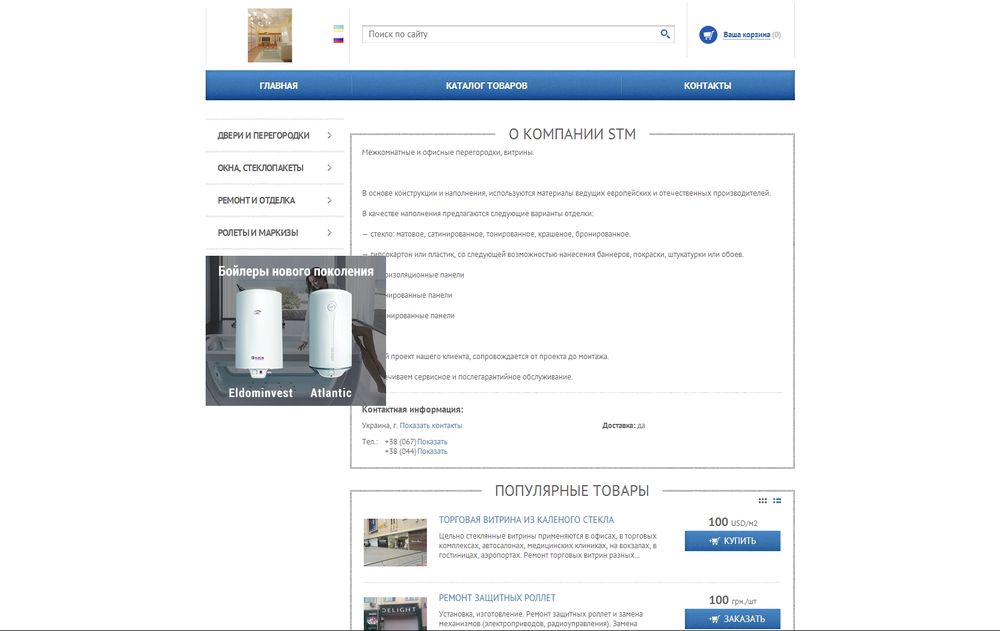Image resolution: width=1000 pixels, height=631 pixels.
Task: Switch to Ukrainian language flag
Action: click(x=338, y=29)
